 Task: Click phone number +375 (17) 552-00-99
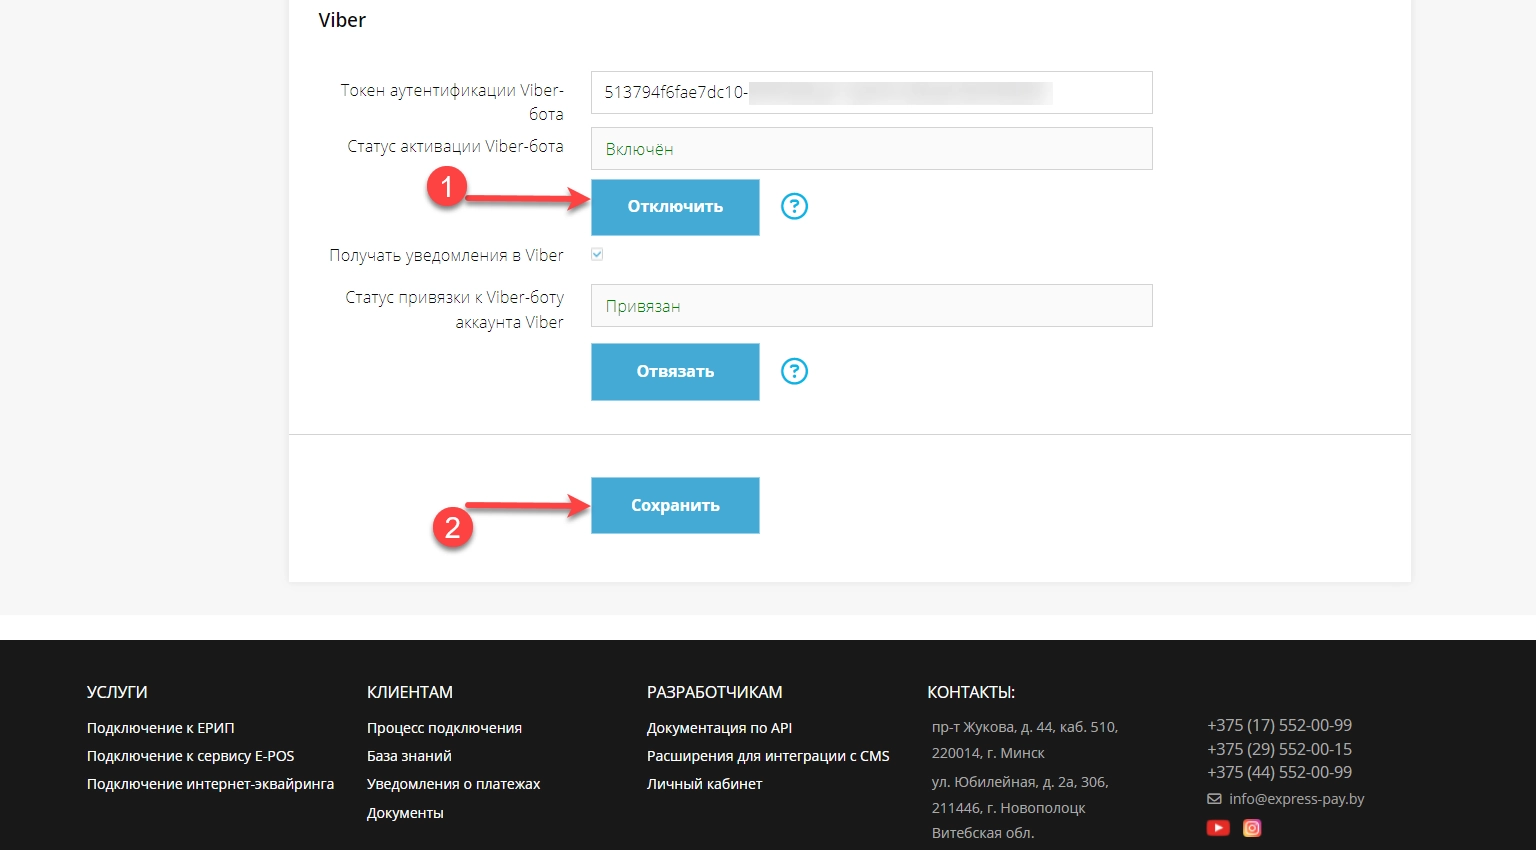[1279, 725]
